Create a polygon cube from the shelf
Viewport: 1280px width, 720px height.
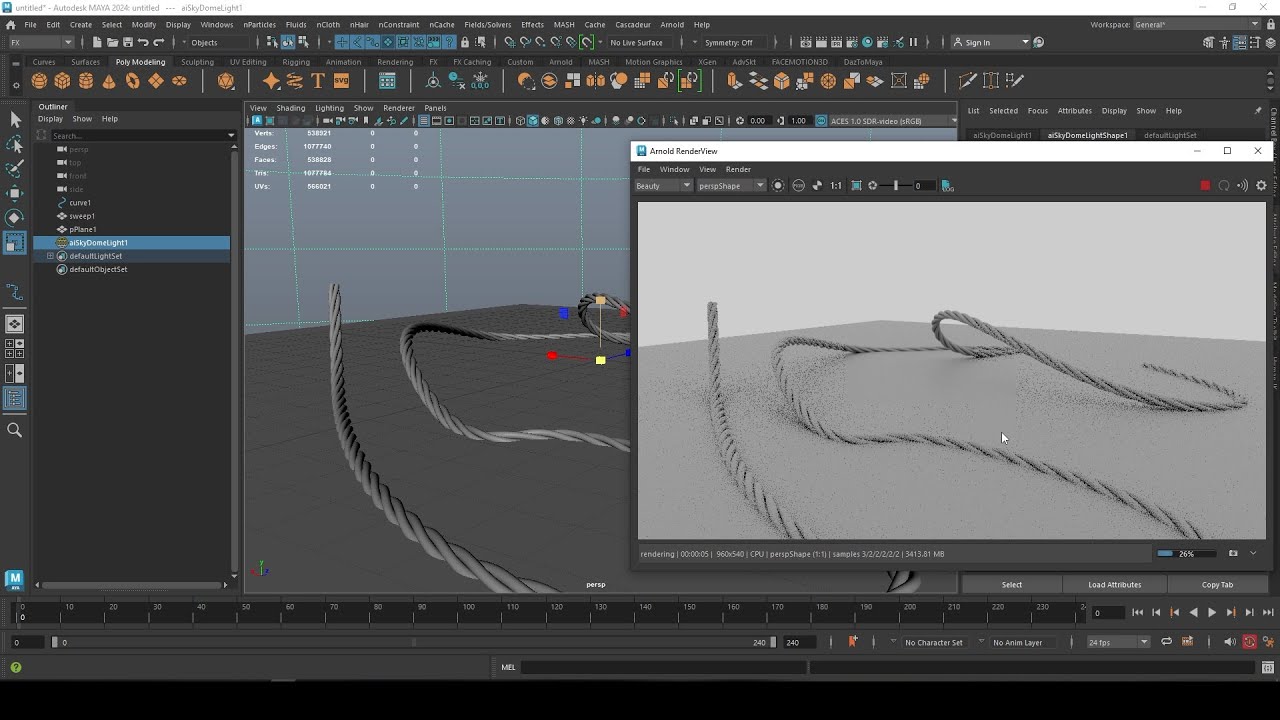pos(62,81)
